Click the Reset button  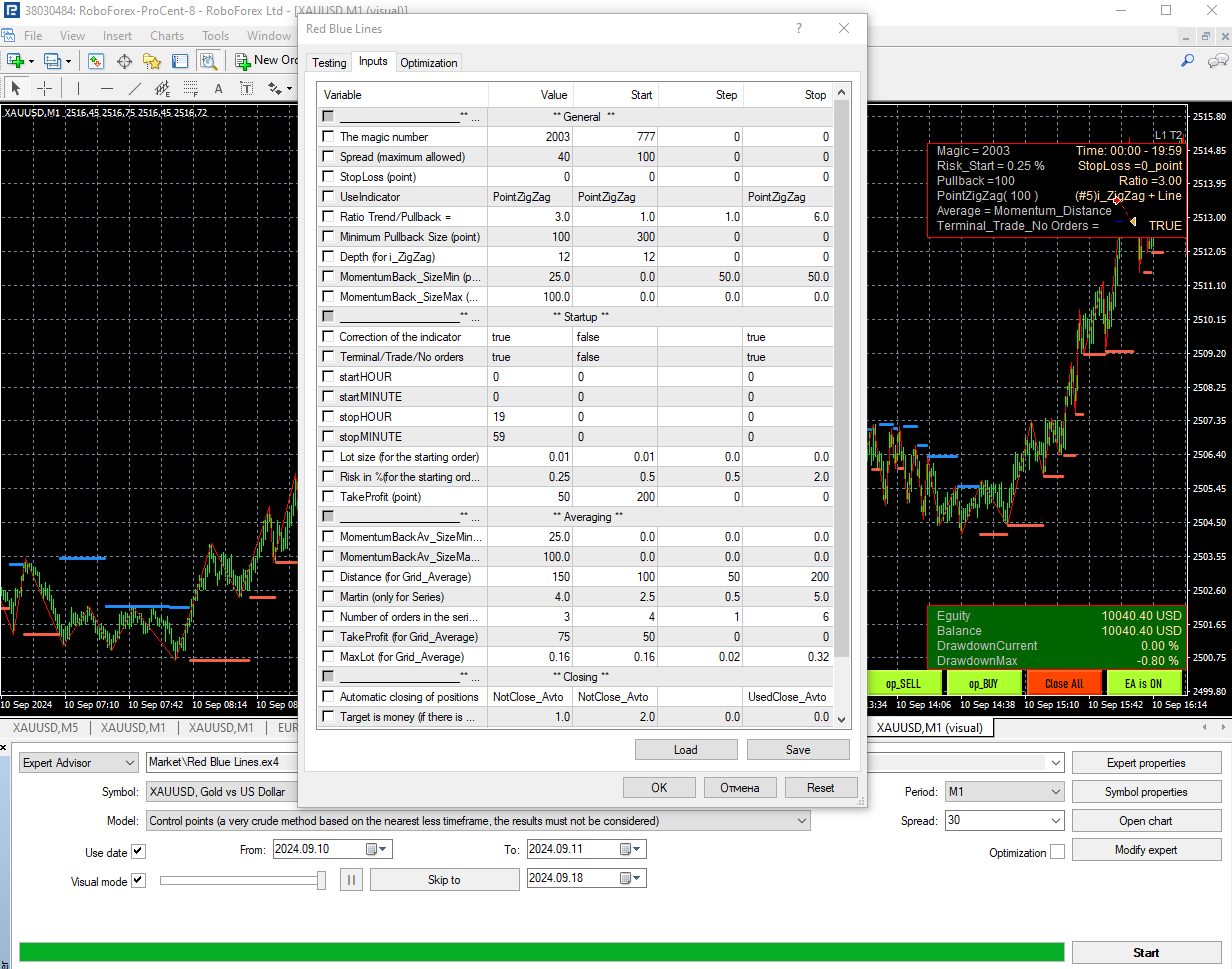tap(820, 788)
